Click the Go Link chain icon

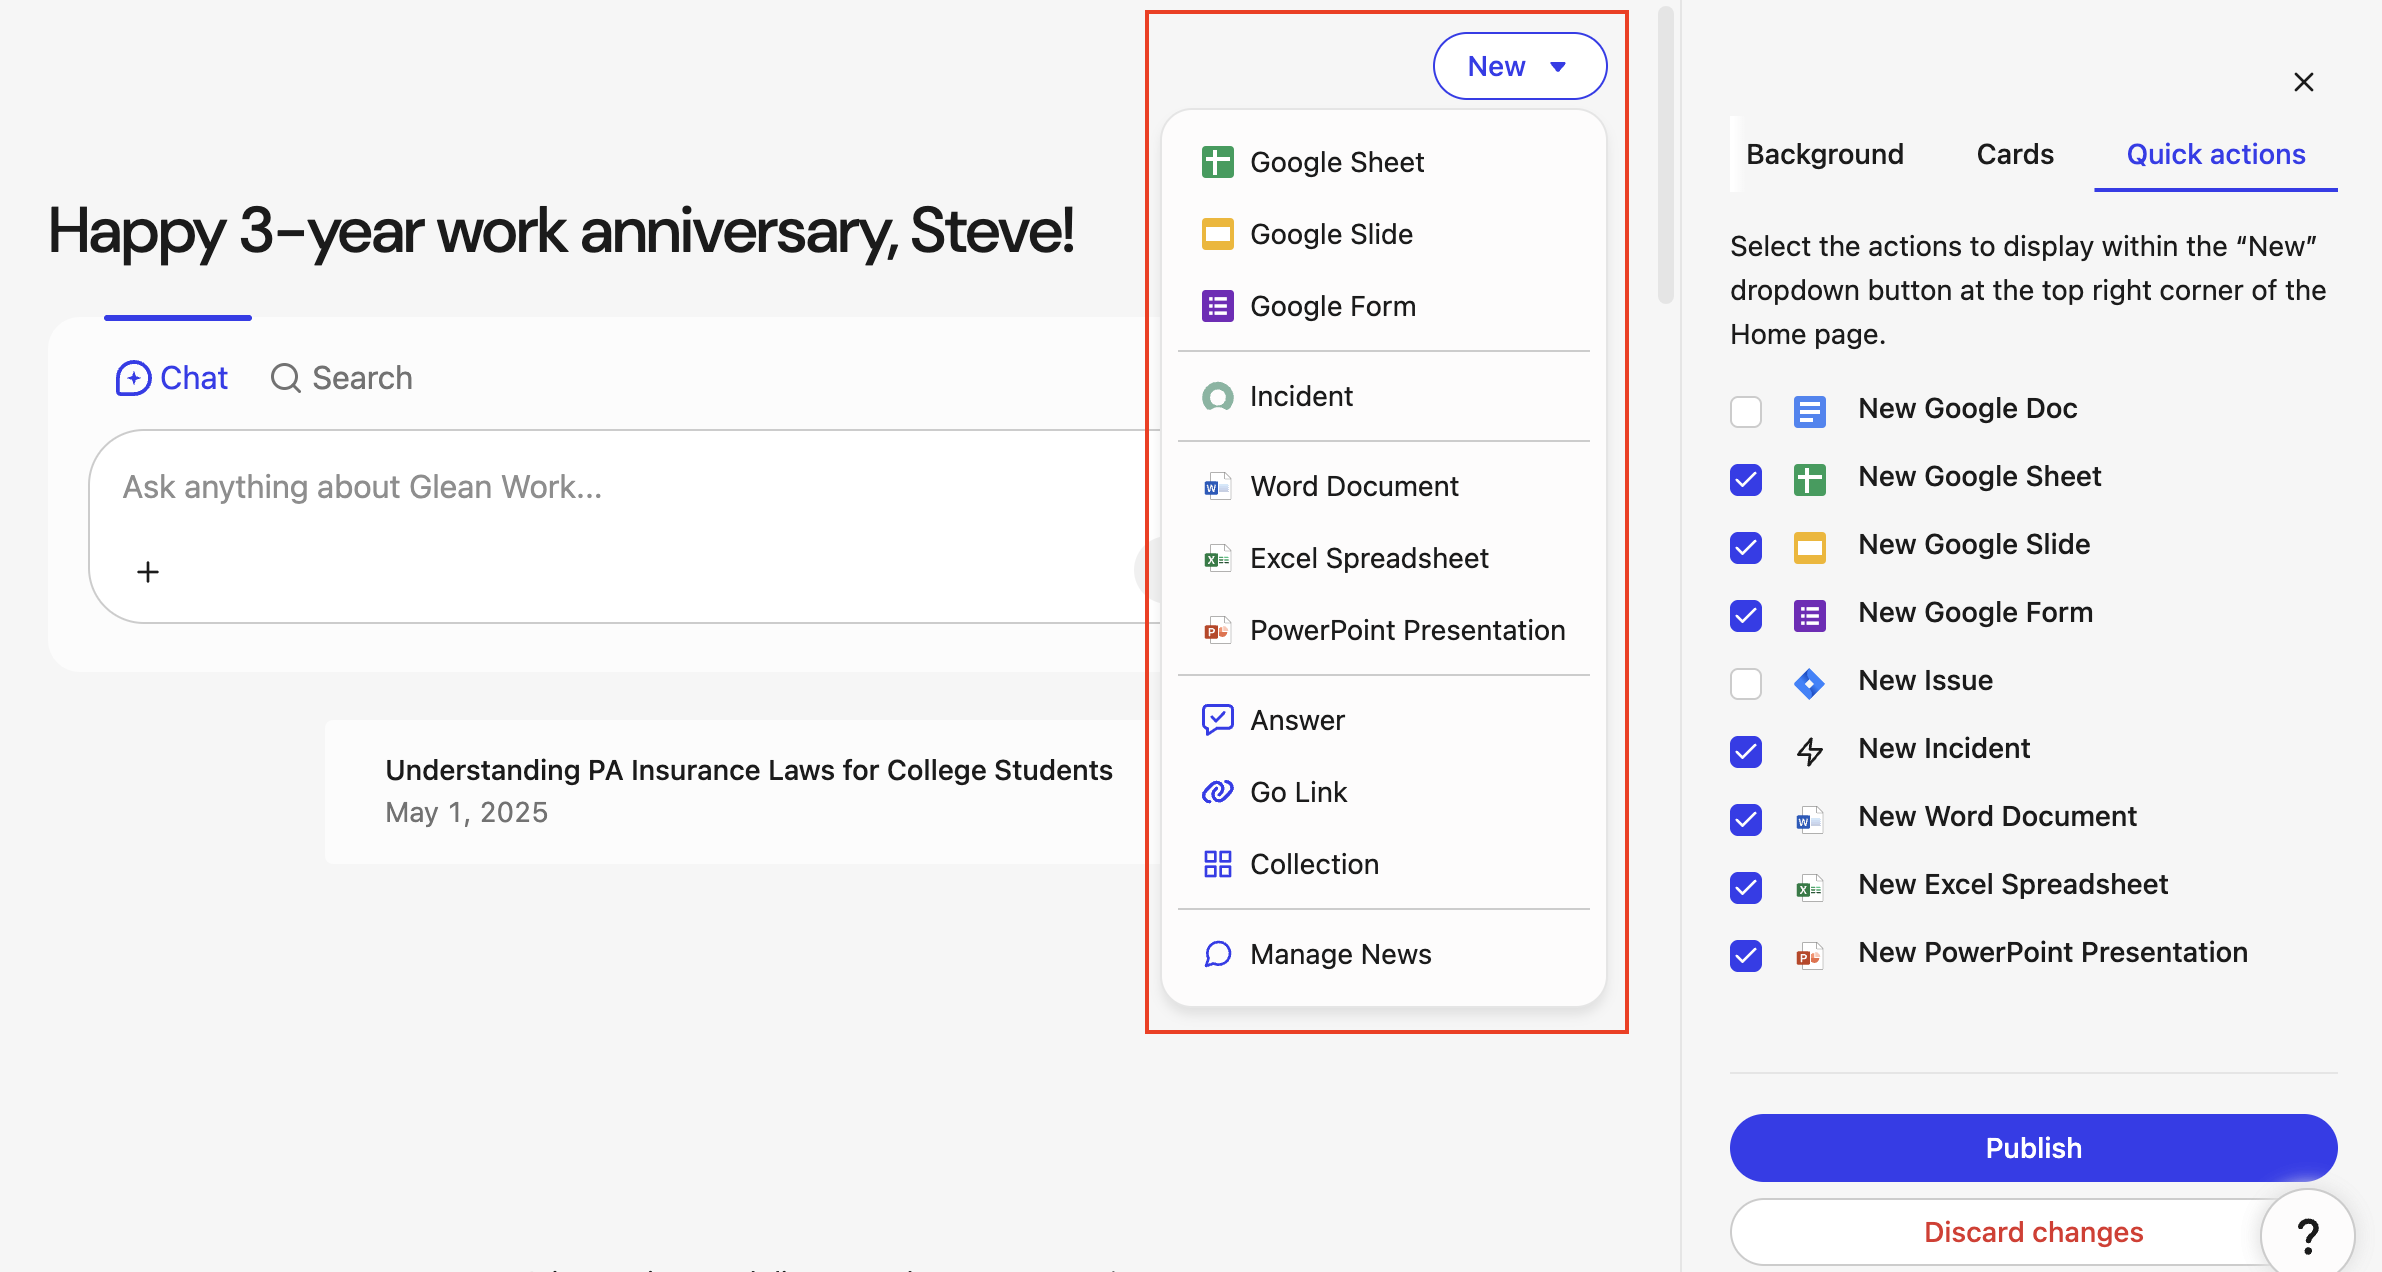pos(1217,792)
